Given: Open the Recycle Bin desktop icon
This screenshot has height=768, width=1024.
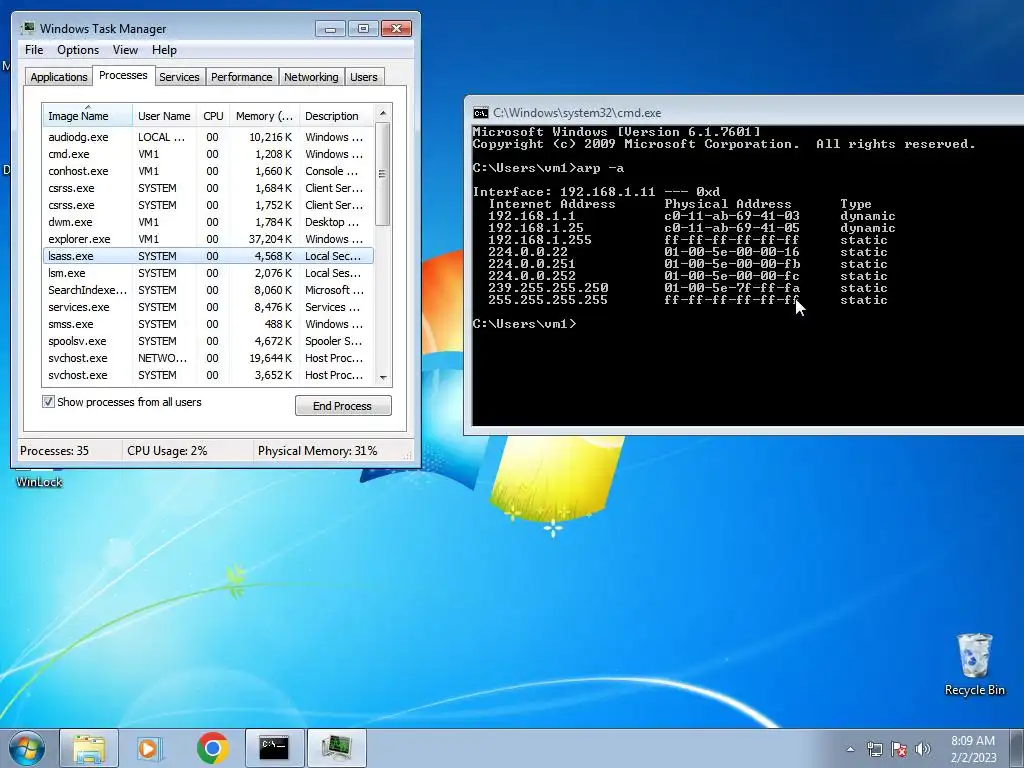Looking at the screenshot, I should 974,665.
